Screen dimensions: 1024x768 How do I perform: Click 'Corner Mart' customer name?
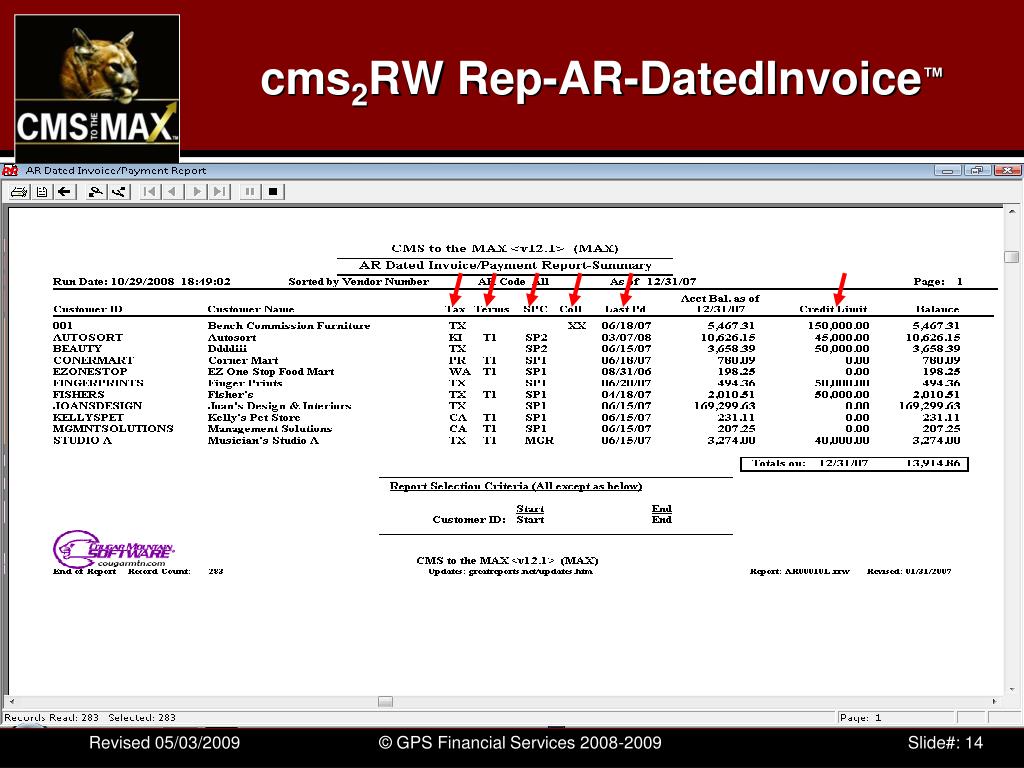click(243, 360)
